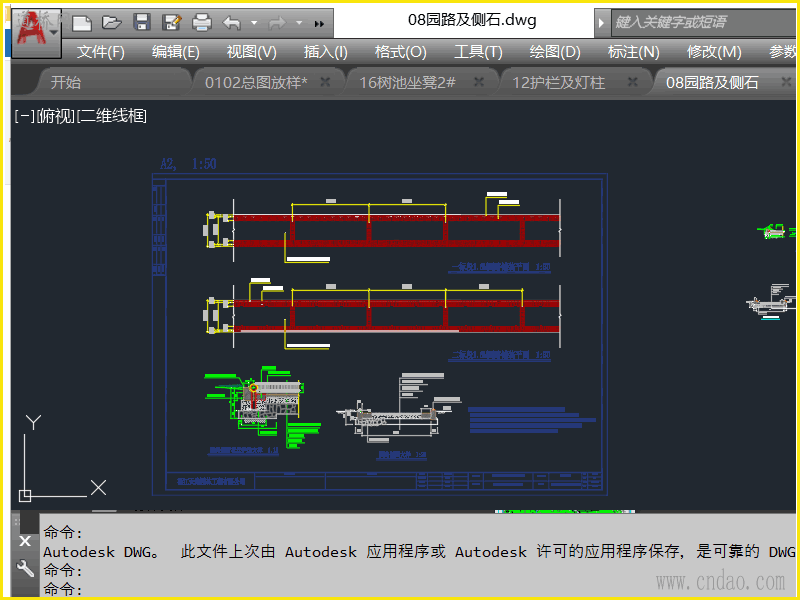Click the keyword search input field
Image resolution: width=800 pixels, height=600 pixels.
pyautogui.click(x=703, y=22)
